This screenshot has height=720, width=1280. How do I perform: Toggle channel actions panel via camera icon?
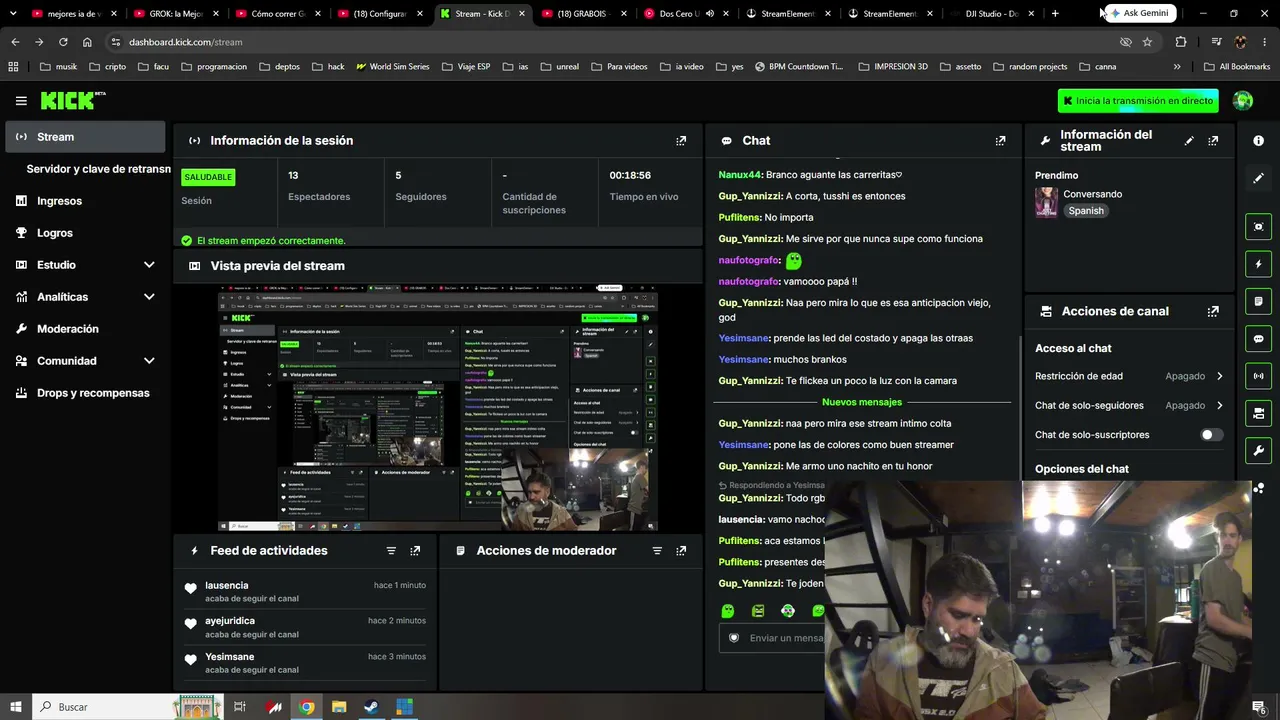[x=1258, y=413]
